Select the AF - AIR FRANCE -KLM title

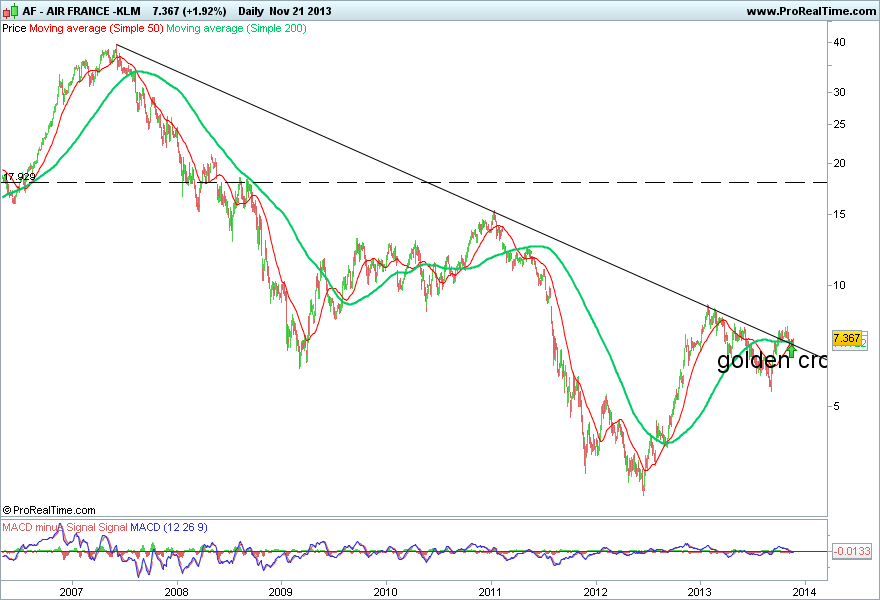[x=81, y=11]
